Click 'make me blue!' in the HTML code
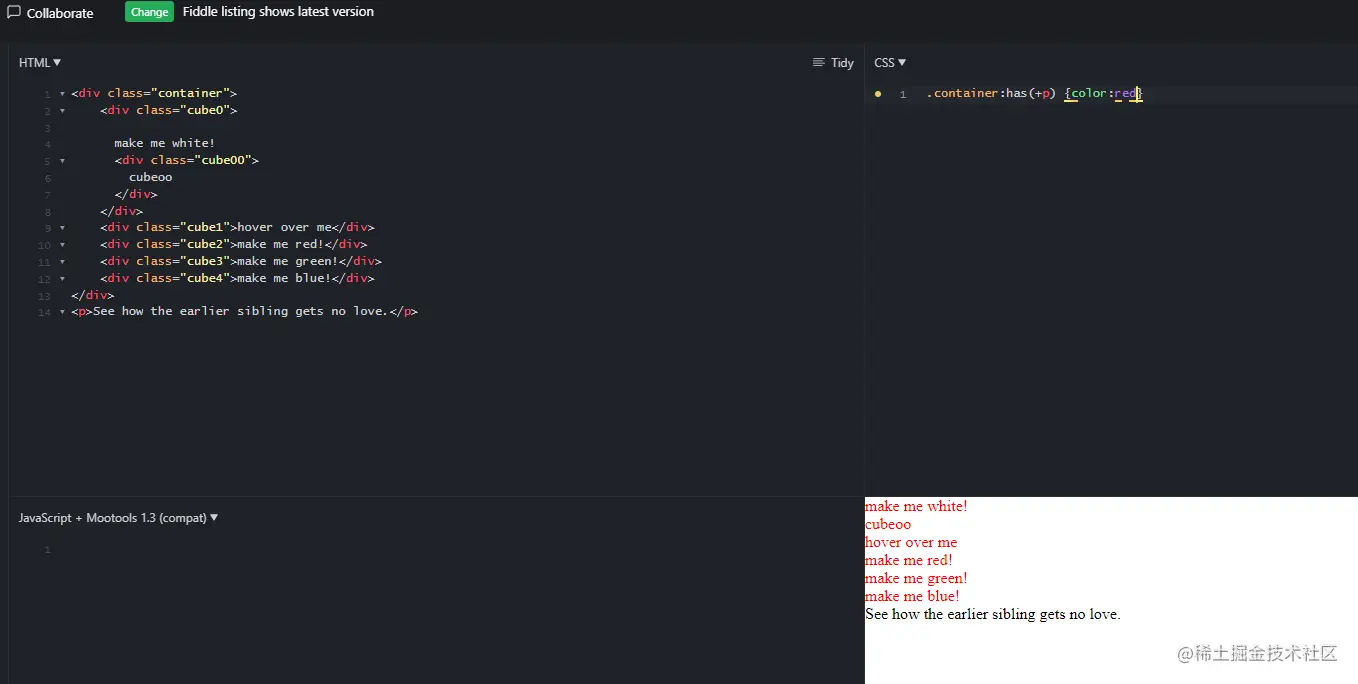Screen dimensions: 1358x684 click(x=284, y=278)
